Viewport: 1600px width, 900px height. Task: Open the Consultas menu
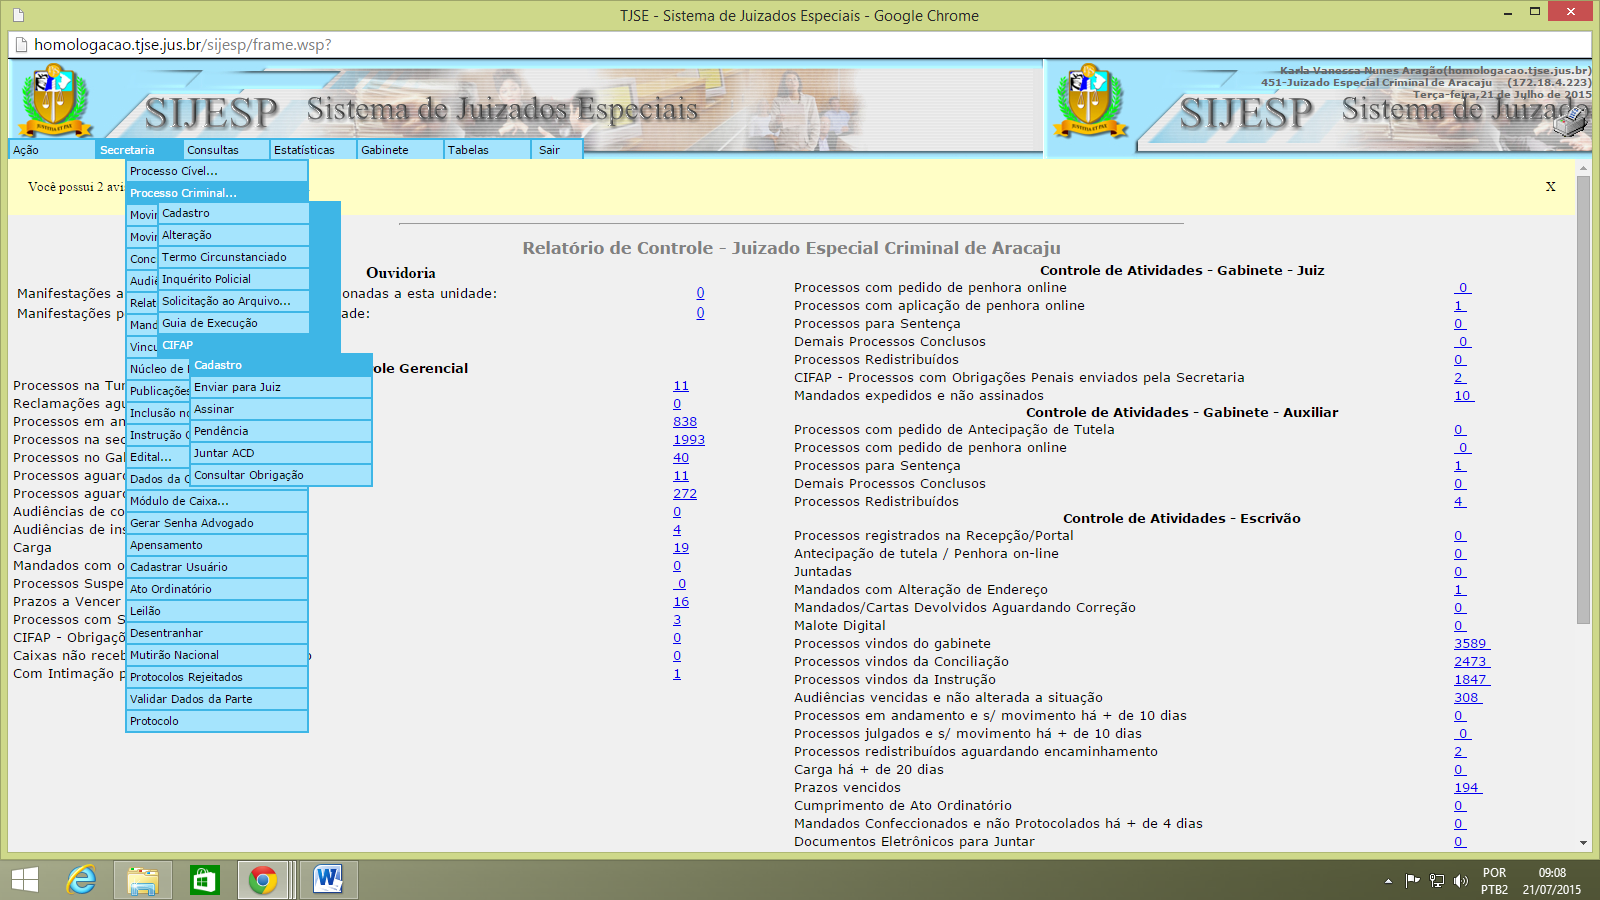click(213, 150)
